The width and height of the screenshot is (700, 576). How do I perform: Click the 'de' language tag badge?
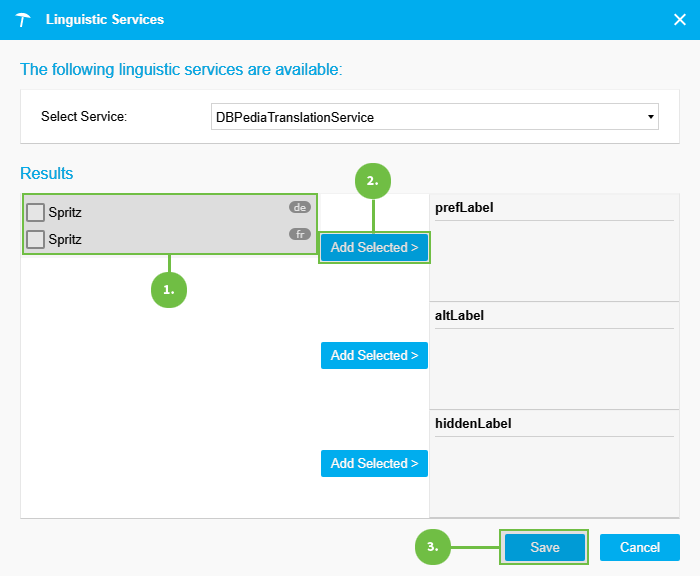tap(299, 207)
